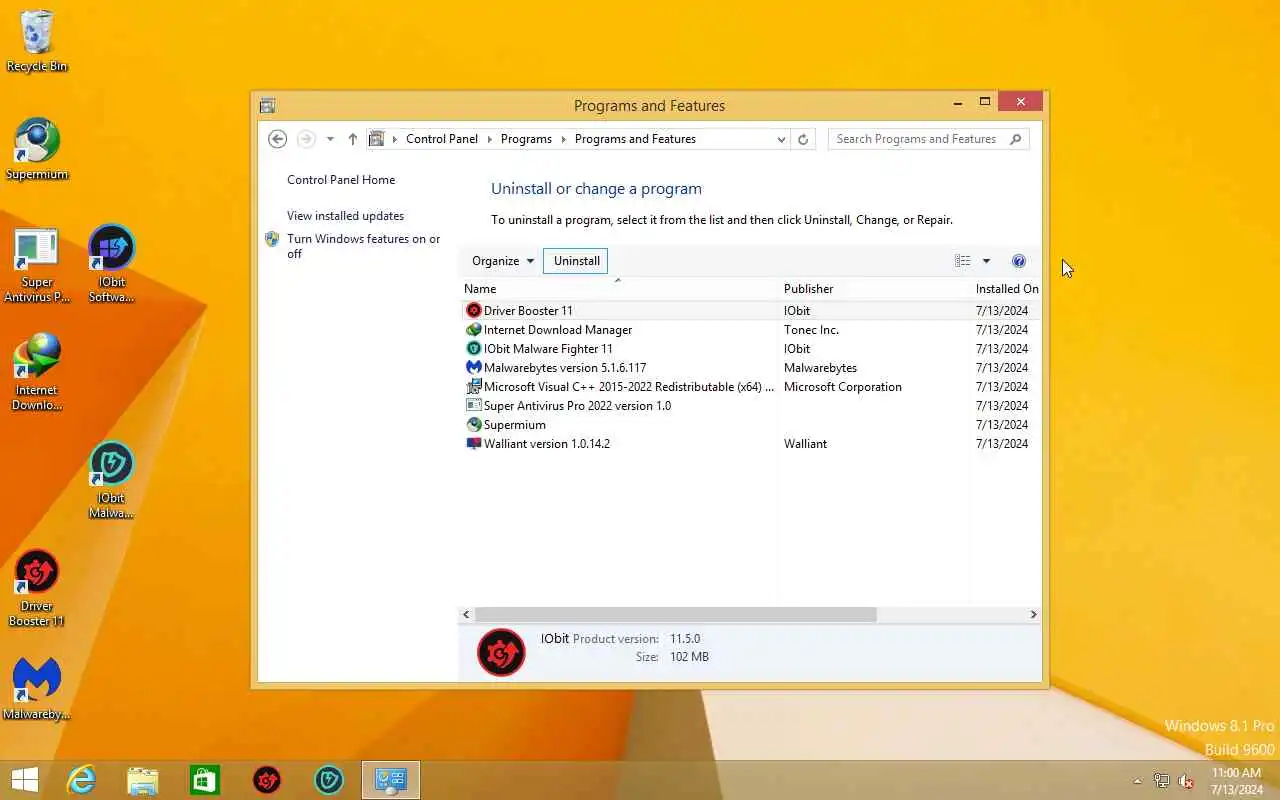This screenshot has width=1280, height=800.
Task: Click the scroll right arrow
Action: click(x=1033, y=615)
